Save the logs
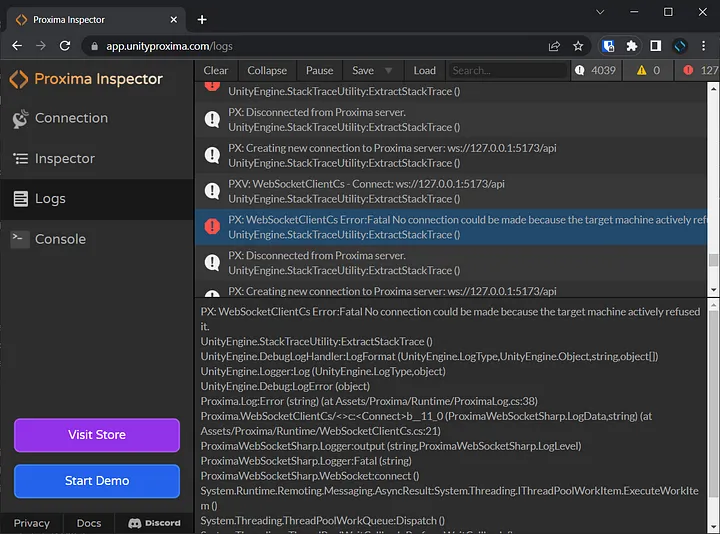The width and height of the screenshot is (720, 534). pyautogui.click(x=363, y=71)
